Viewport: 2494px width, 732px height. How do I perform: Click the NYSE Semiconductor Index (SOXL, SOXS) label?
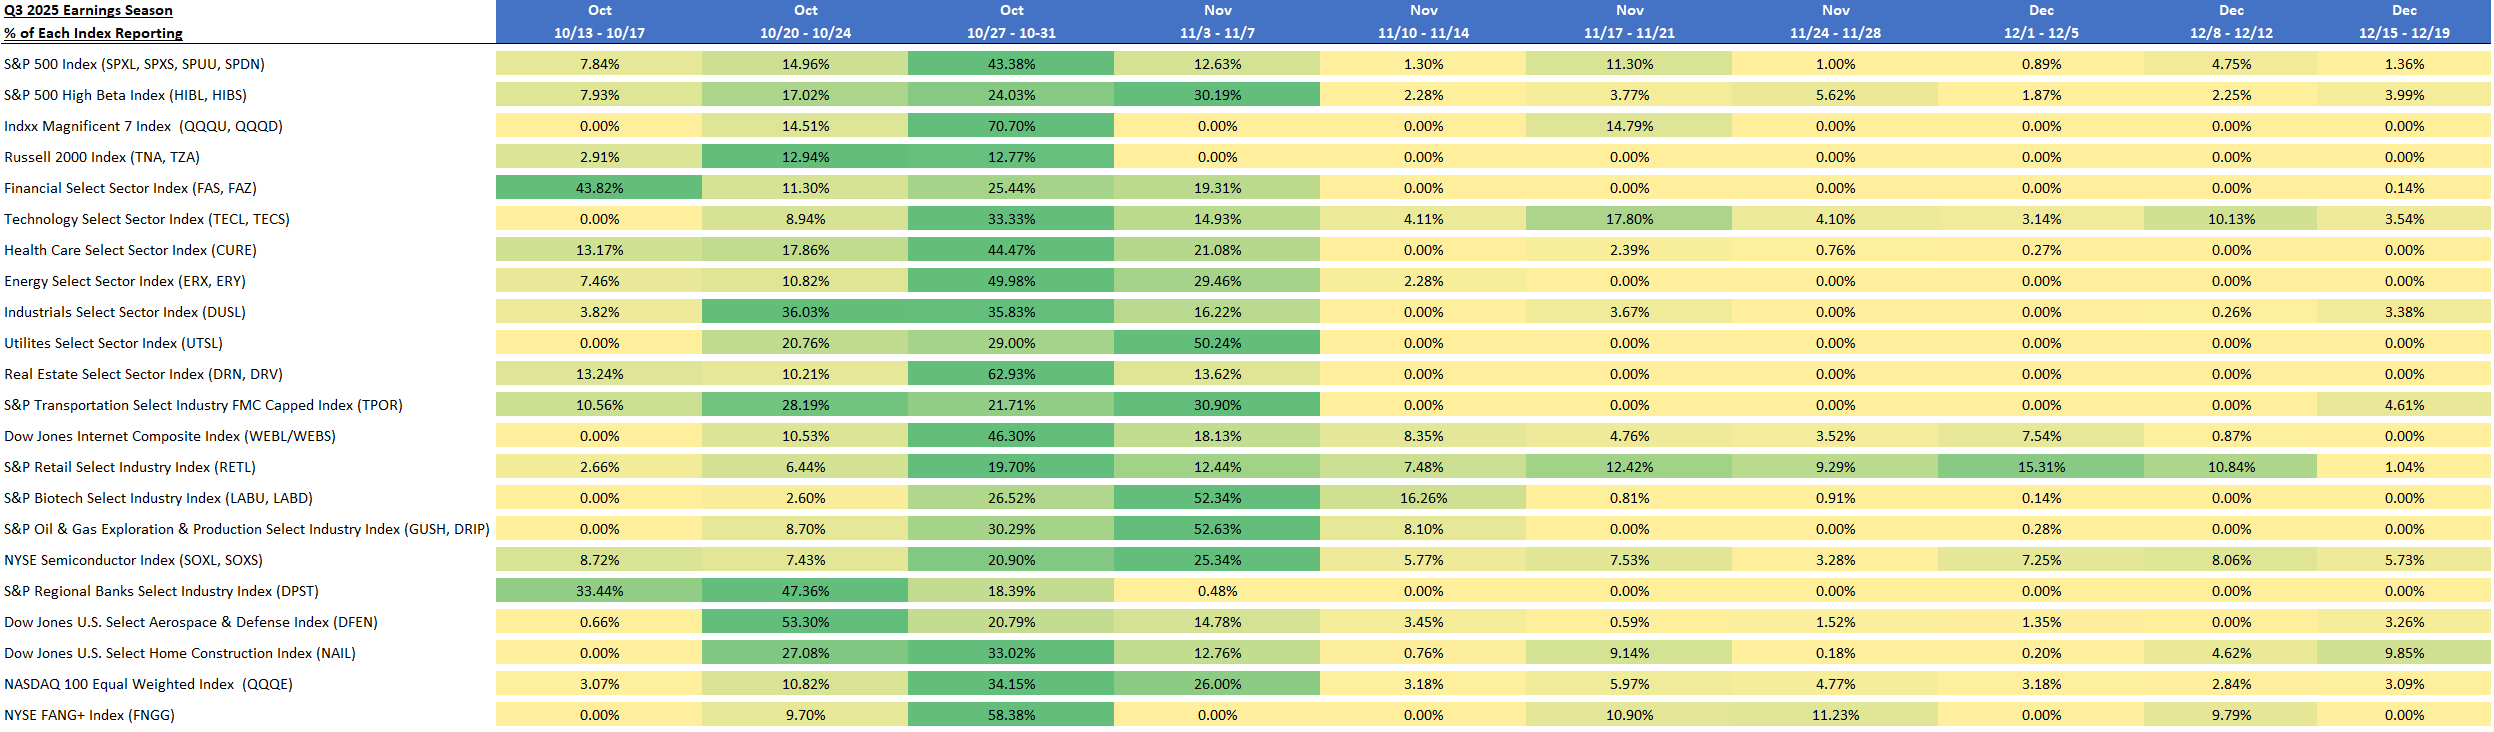tap(133, 560)
